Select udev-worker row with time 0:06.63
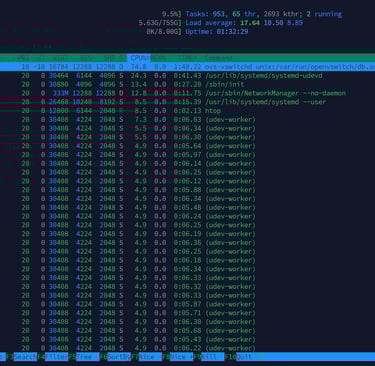This screenshot has height=366, width=375. (187, 119)
